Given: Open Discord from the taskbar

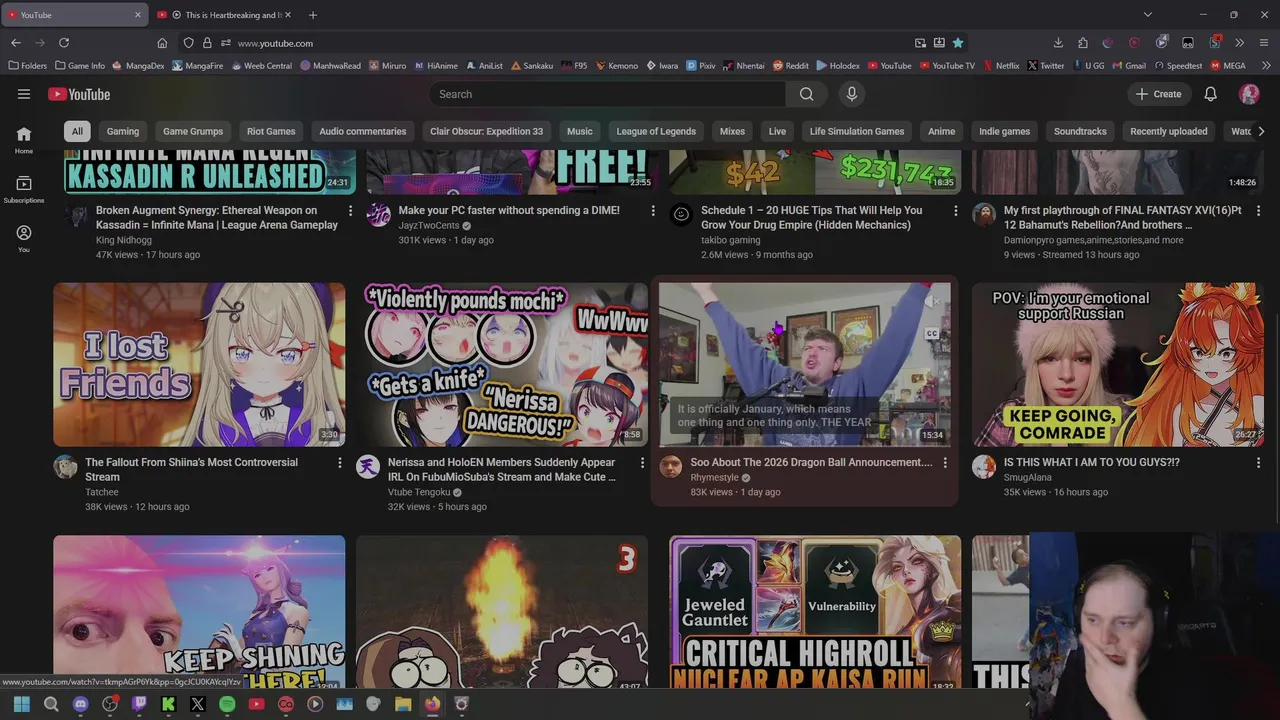Looking at the screenshot, I should [x=81, y=704].
